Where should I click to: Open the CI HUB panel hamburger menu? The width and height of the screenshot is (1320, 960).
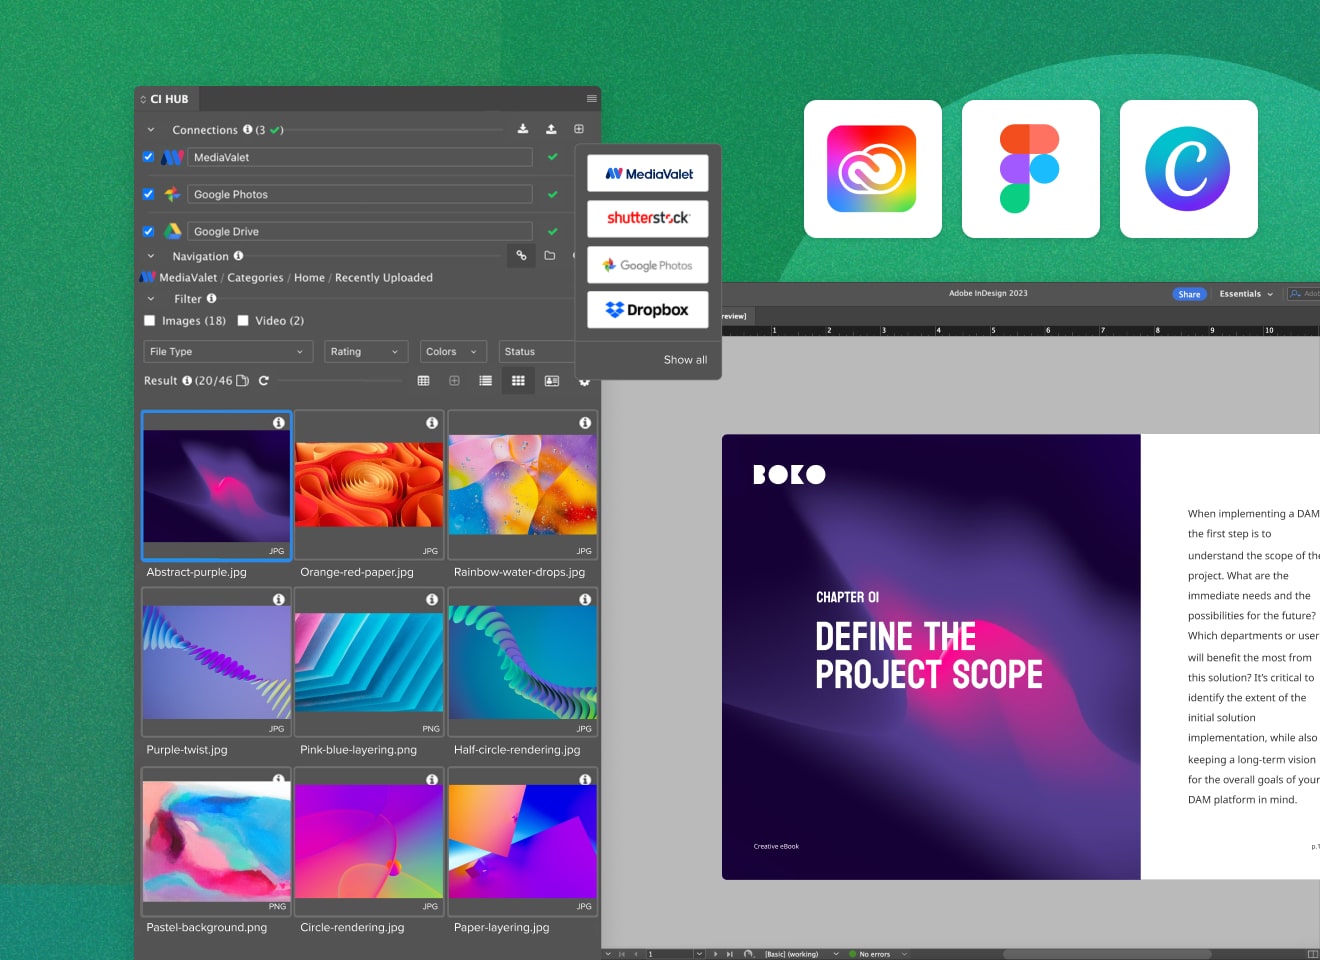(x=591, y=99)
